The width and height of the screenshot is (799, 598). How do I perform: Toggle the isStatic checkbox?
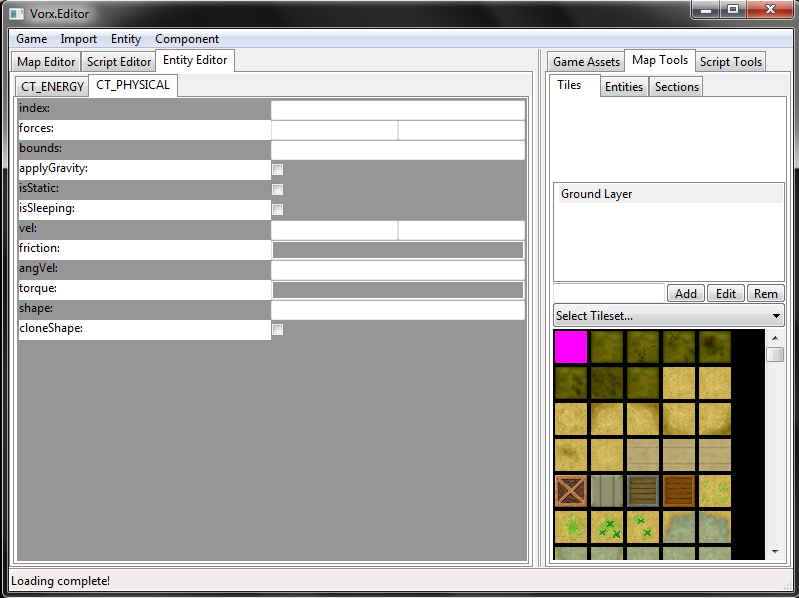coord(278,190)
